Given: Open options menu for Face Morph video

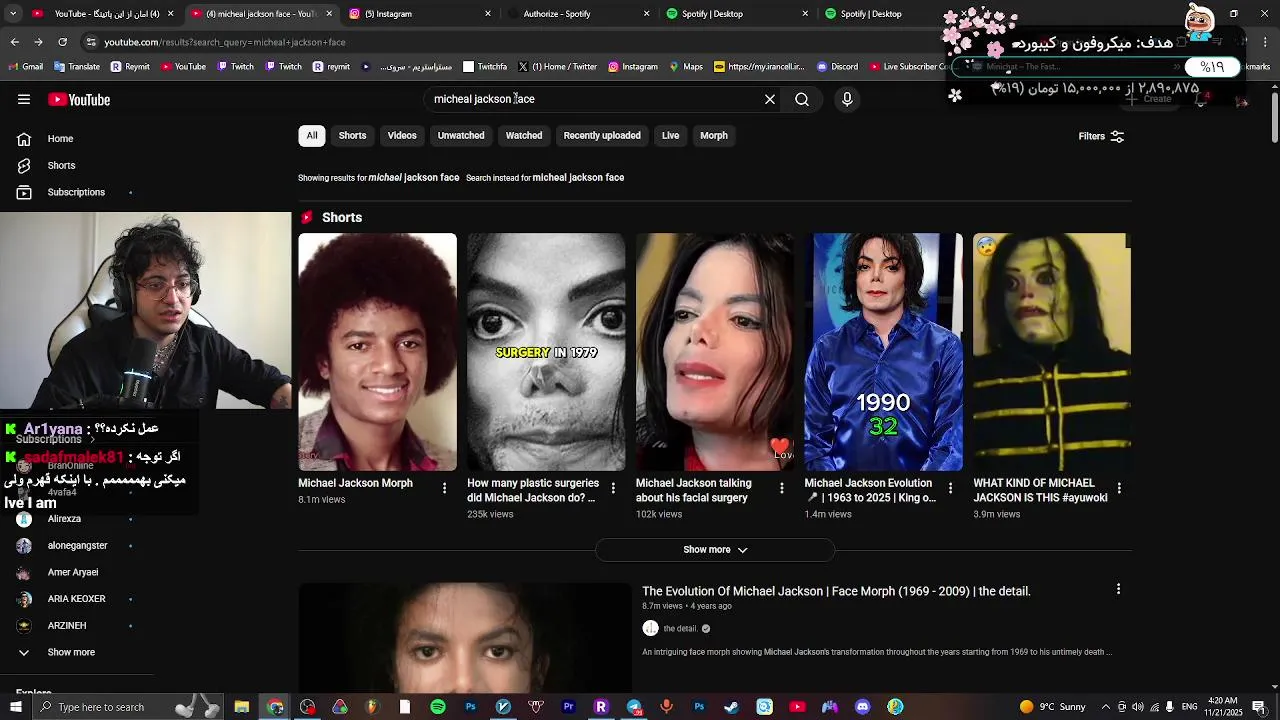Looking at the screenshot, I should (x=1118, y=590).
